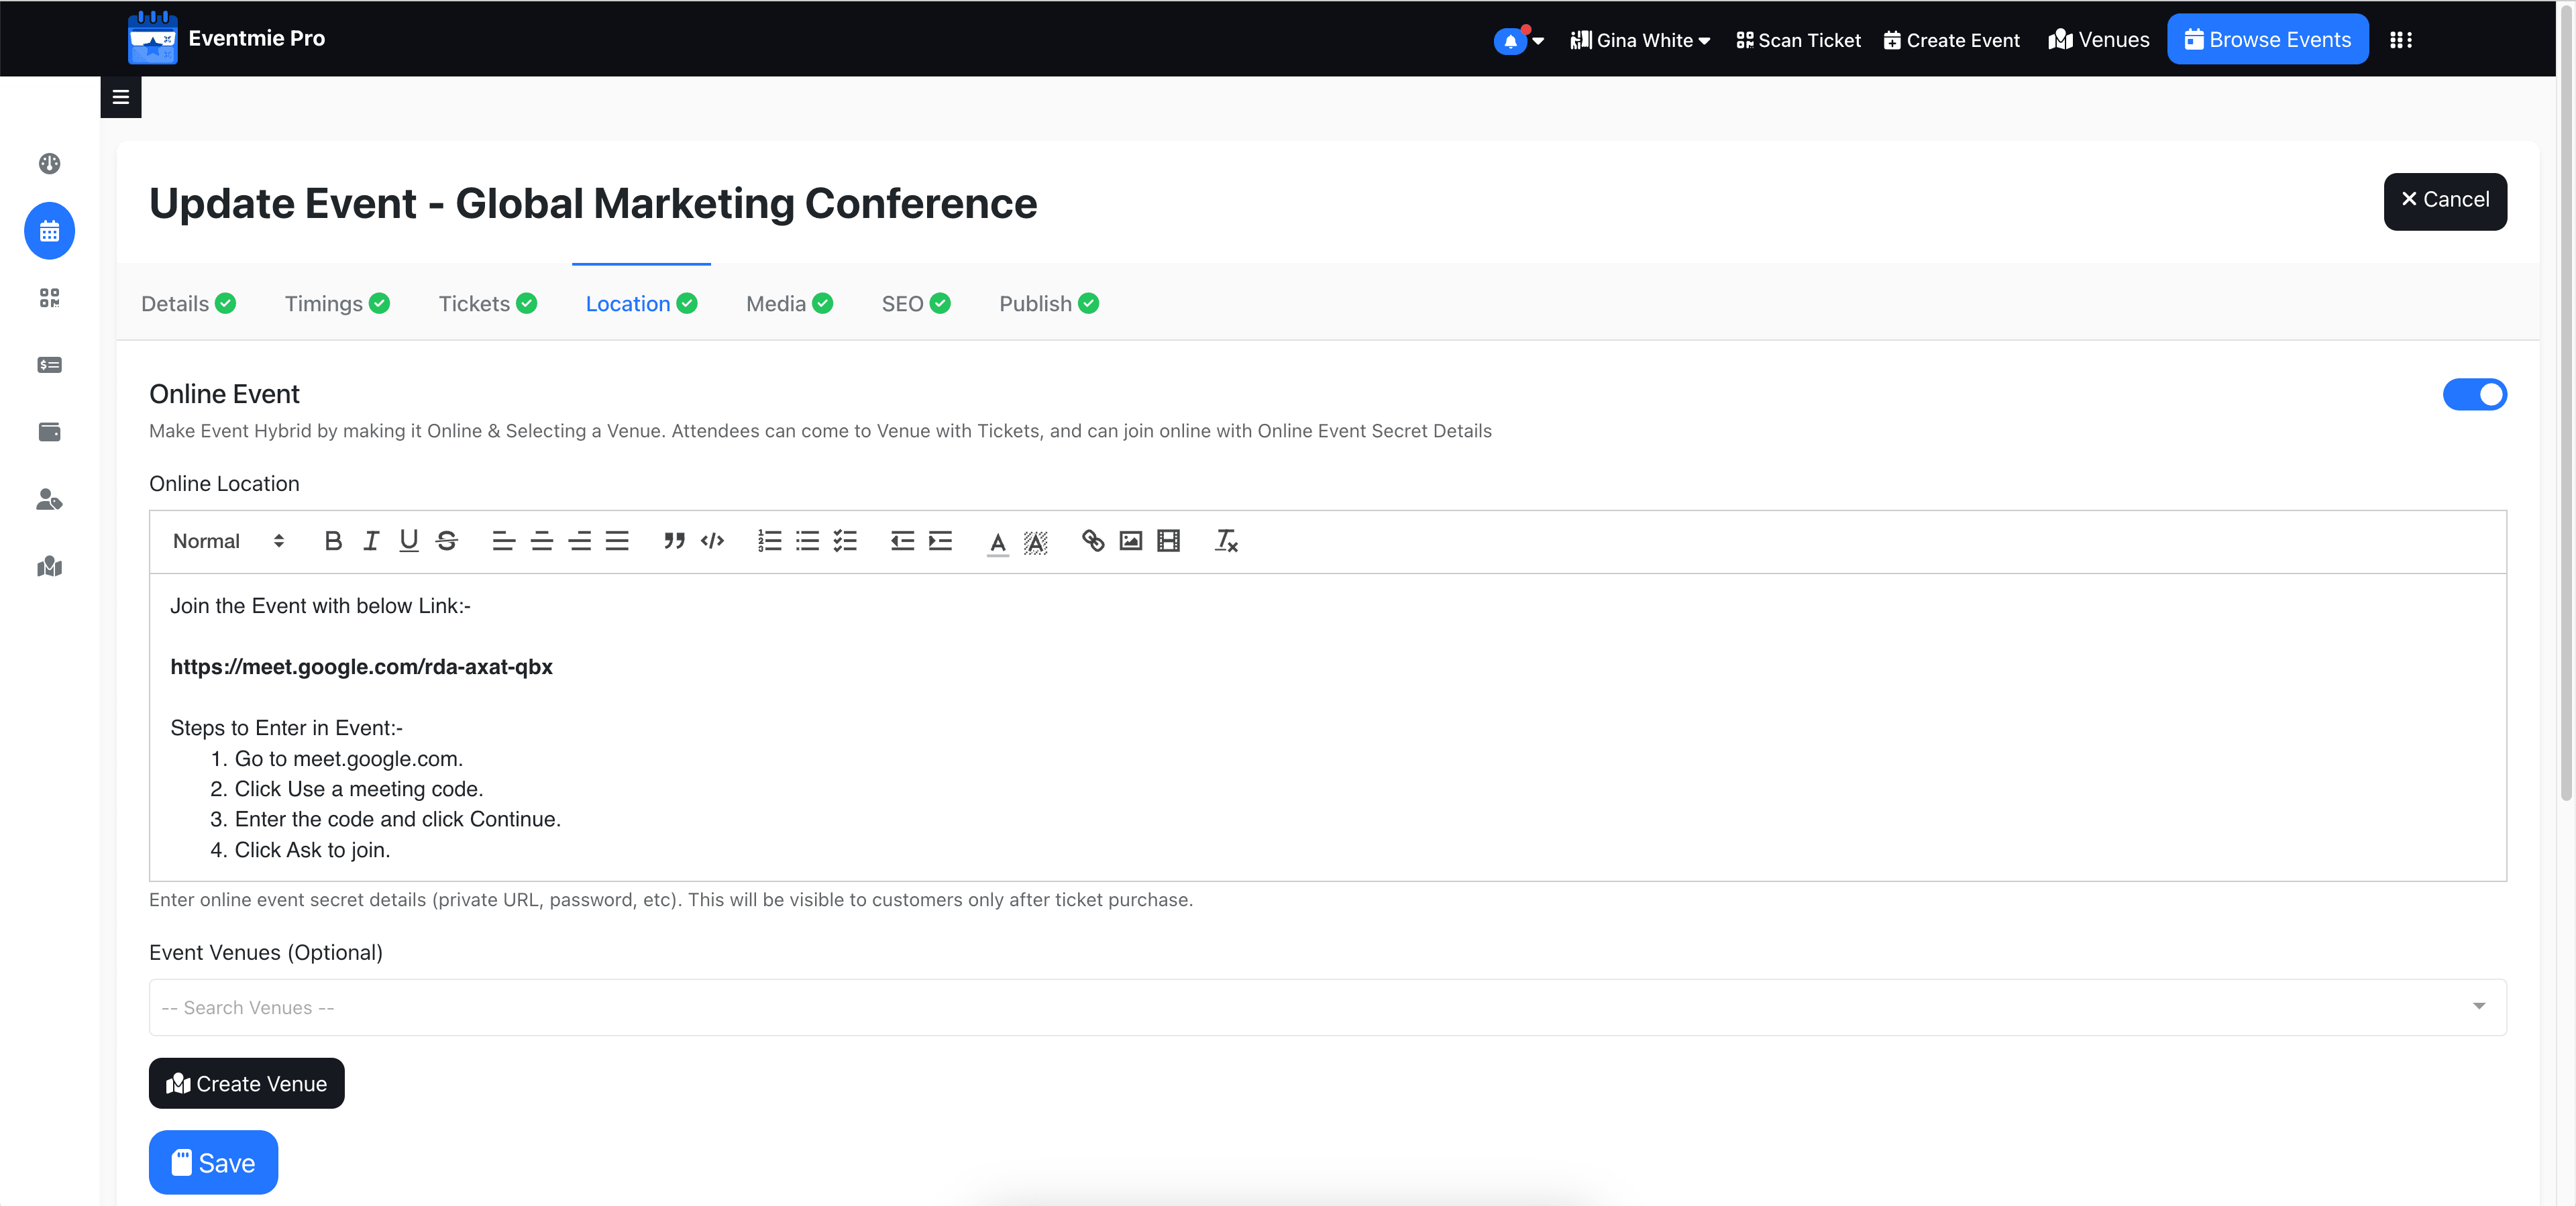Expand the Search Venues dropdown
2576x1206 pixels.
[x=1327, y=1007]
